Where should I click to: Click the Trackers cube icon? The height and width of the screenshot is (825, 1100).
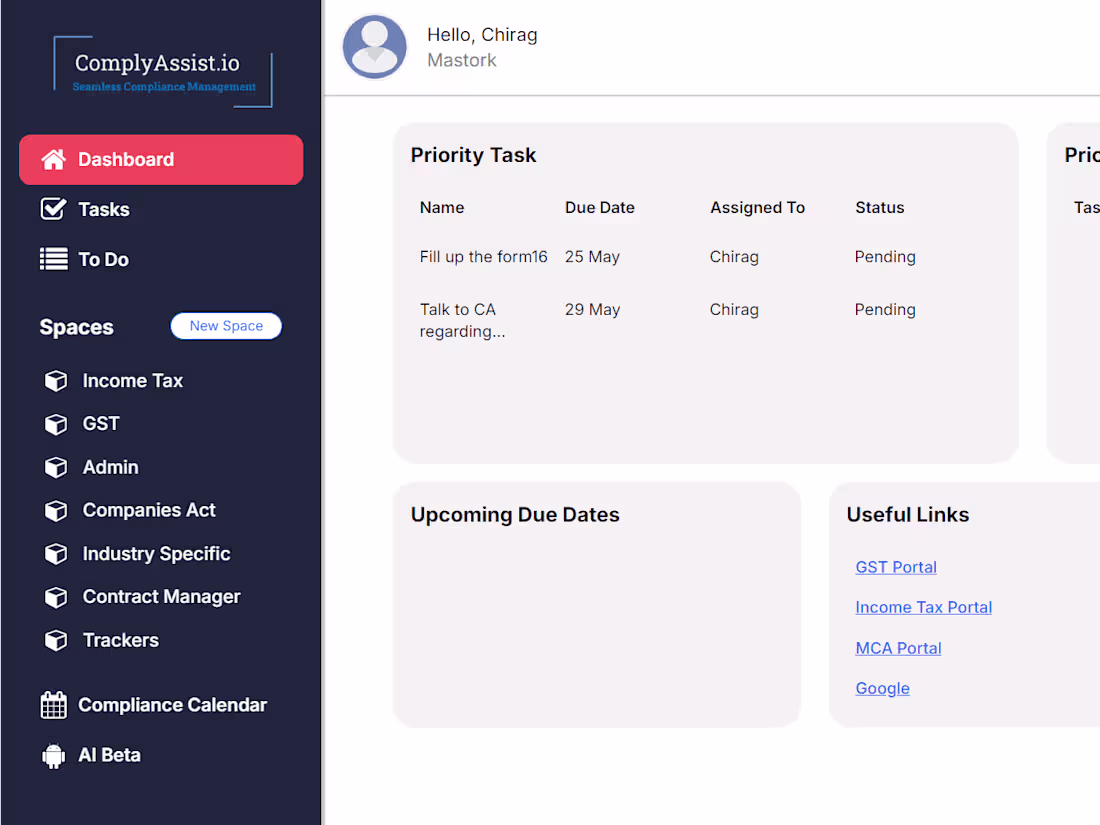[56, 640]
